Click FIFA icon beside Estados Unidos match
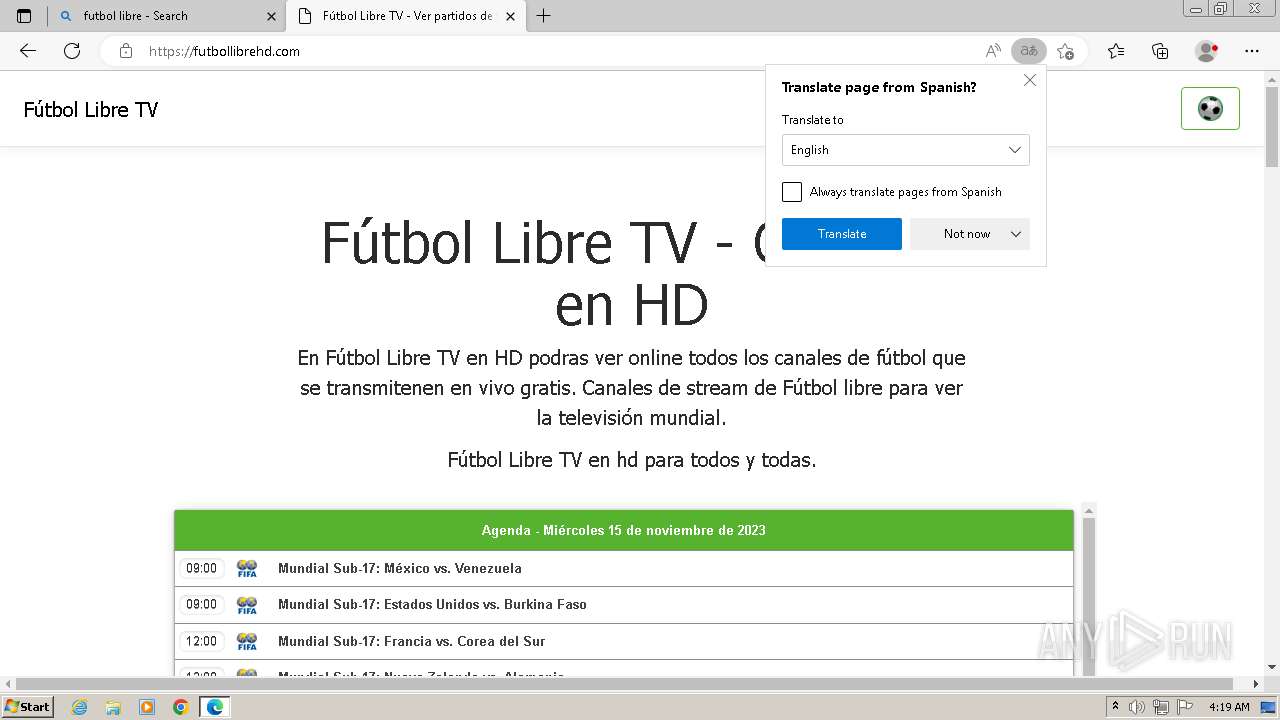The width and height of the screenshot is (1280, 720). pyautogui.click(x=247, y=604)
